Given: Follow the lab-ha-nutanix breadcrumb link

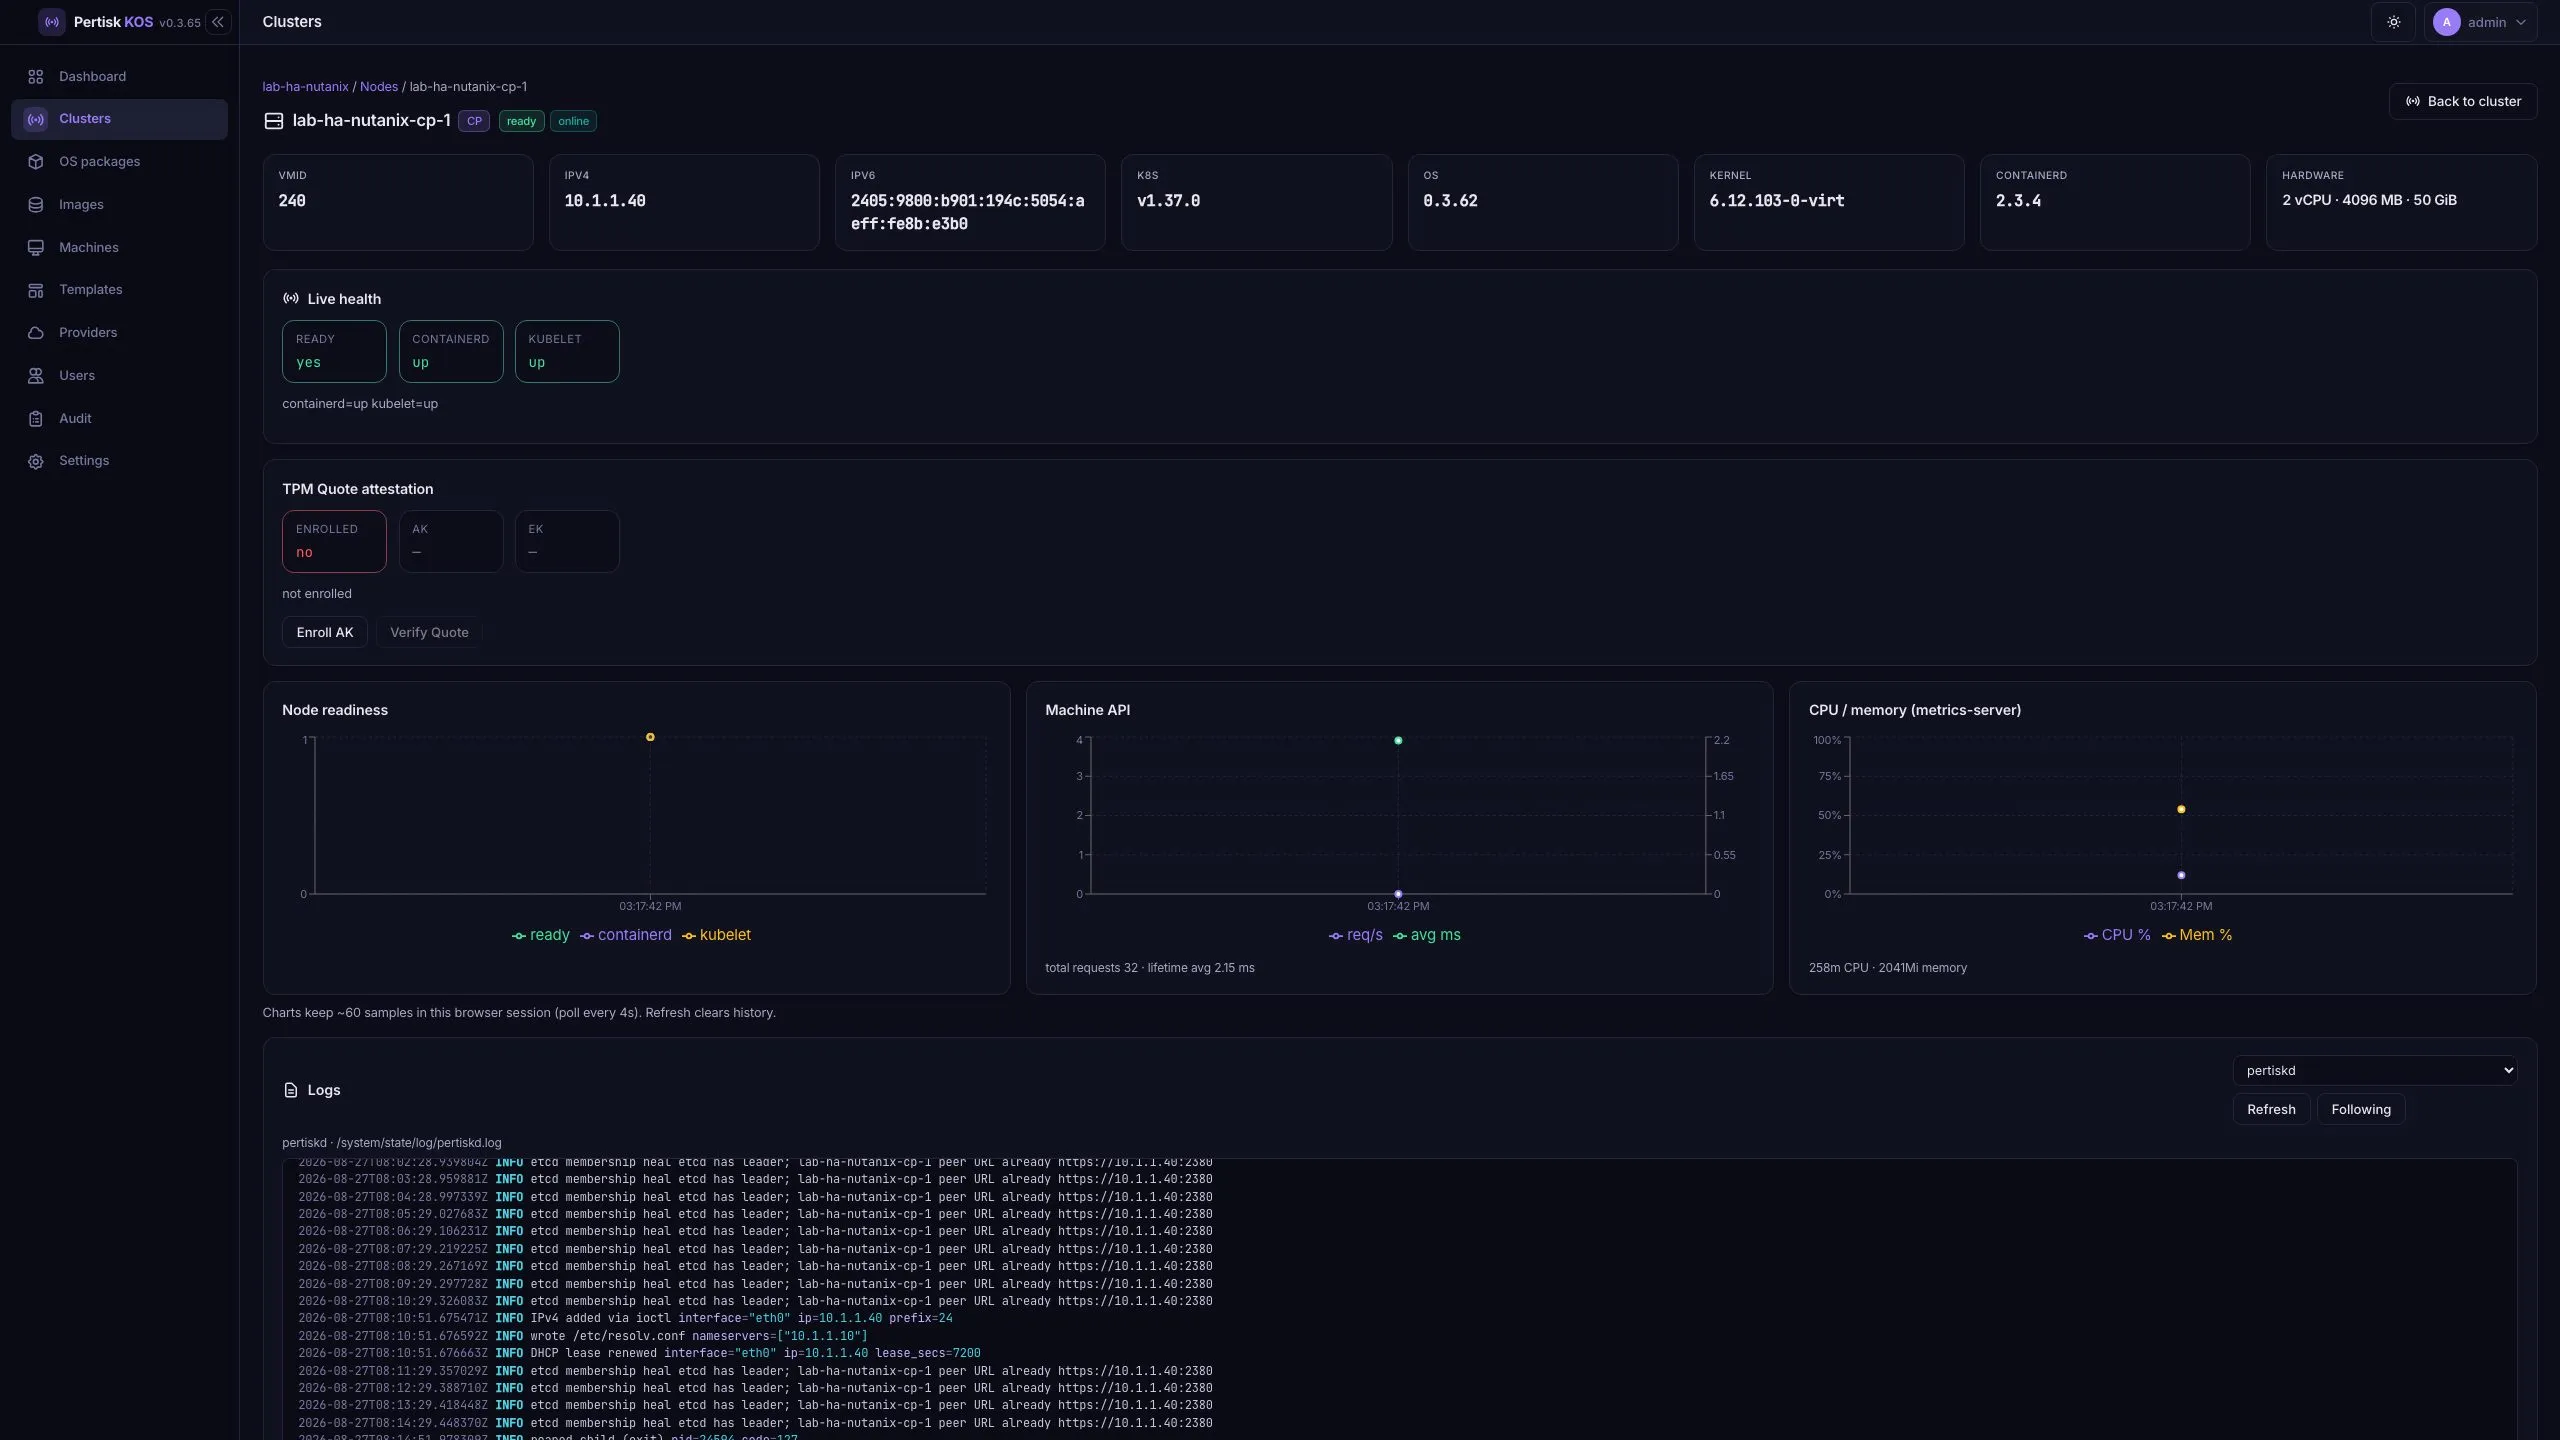Looking at the screenshot, I should click(305, 87).
